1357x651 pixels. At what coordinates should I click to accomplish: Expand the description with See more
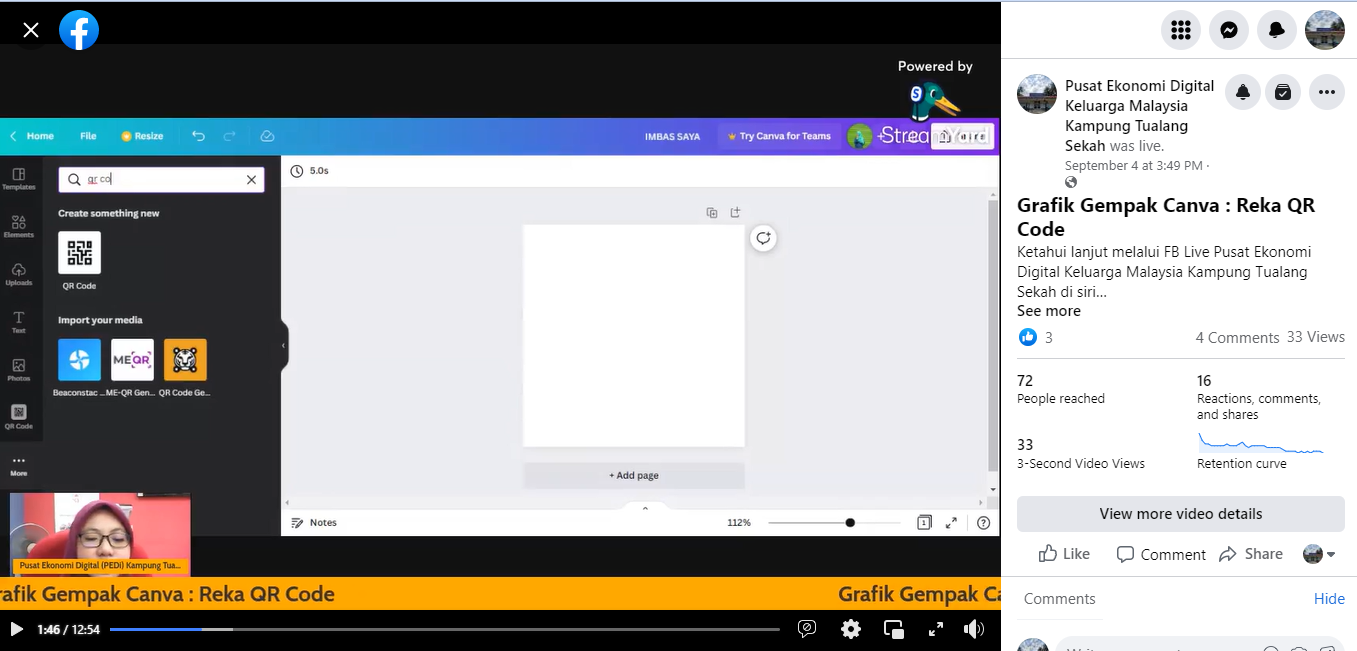coord(1048,311)
